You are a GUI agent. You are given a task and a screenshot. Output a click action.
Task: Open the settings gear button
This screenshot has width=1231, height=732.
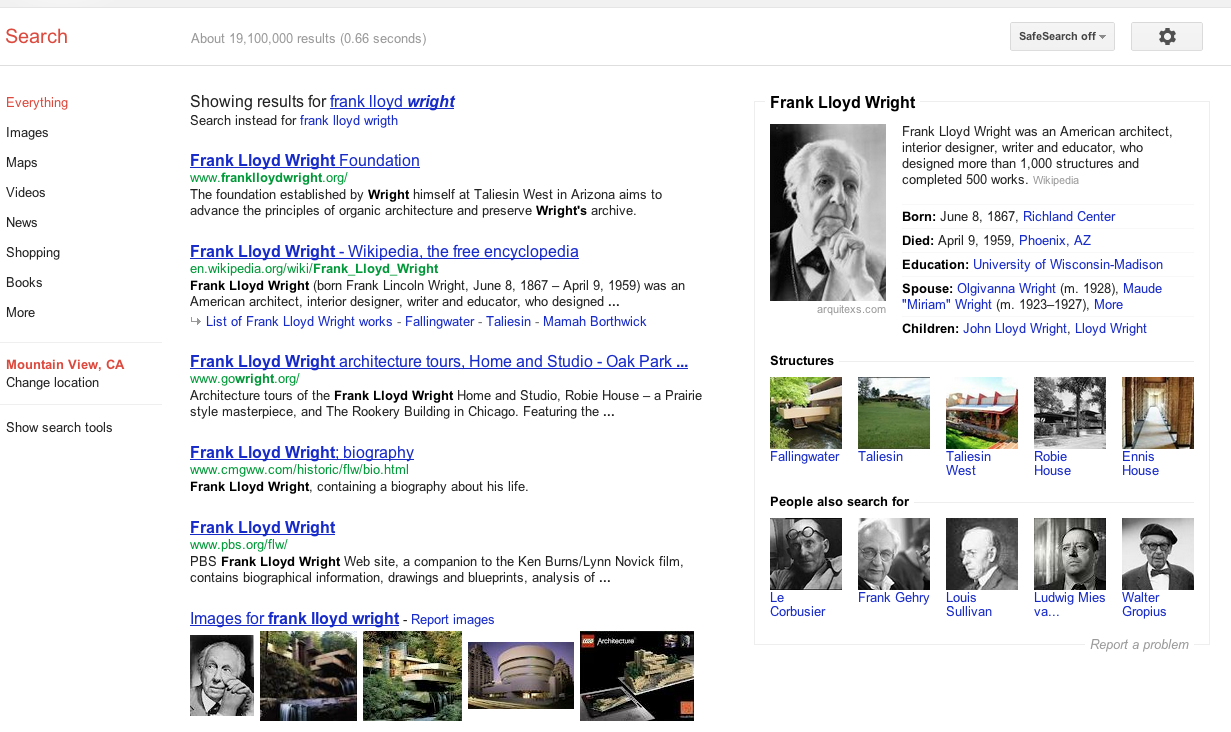coord(1166,36)
